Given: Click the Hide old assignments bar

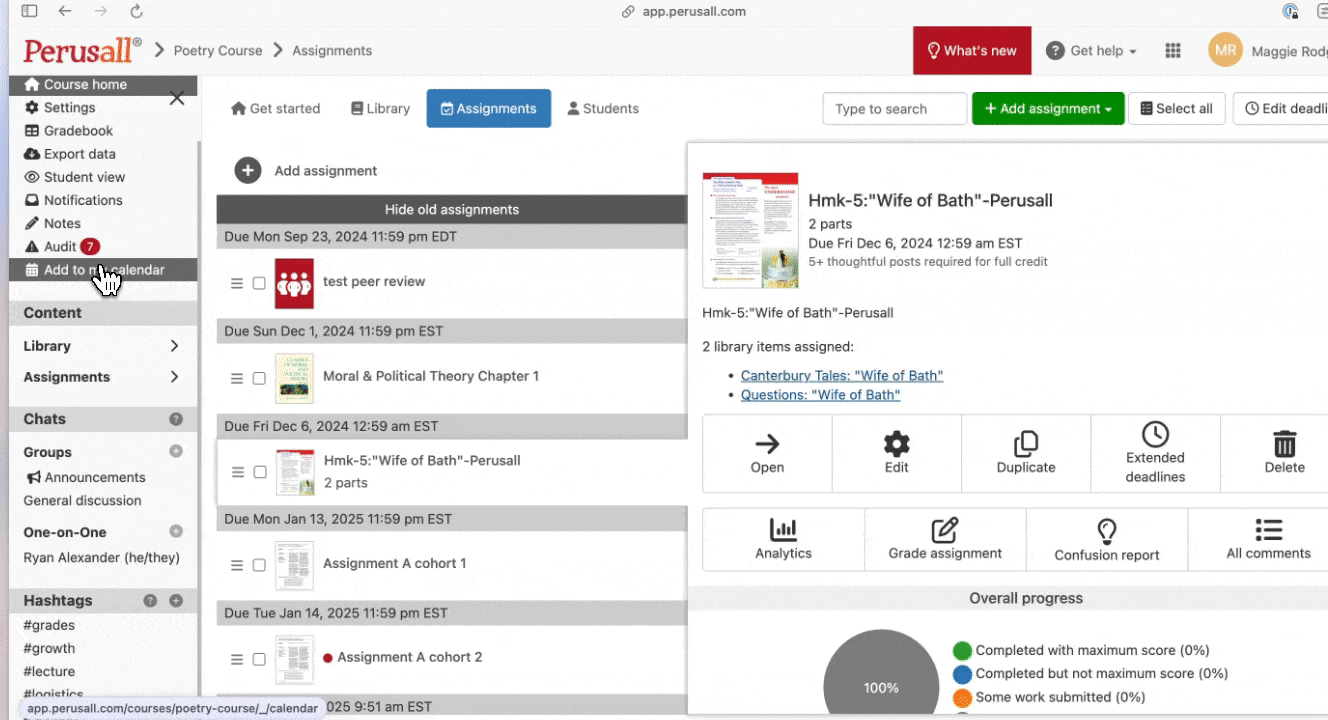Looking at the screenshot, I should click(x=452, y=210).
